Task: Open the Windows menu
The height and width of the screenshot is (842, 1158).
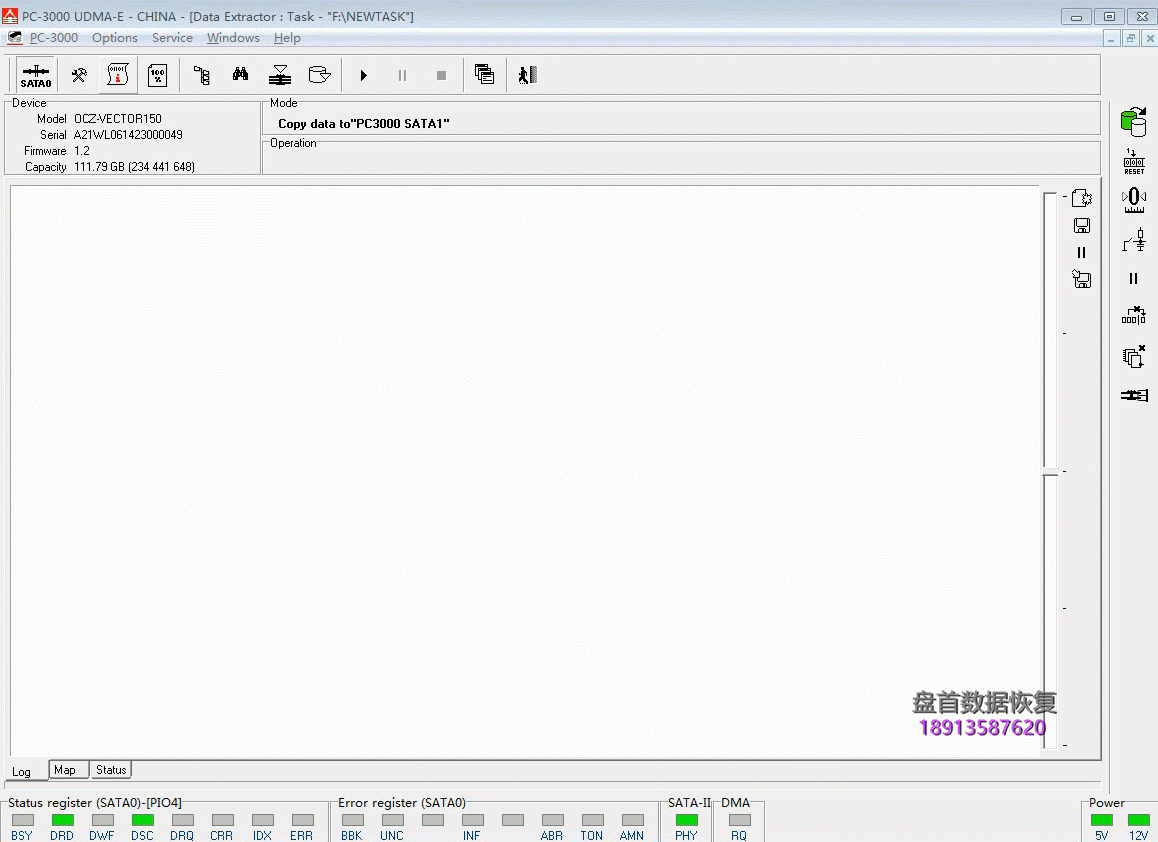Action: 233,38
